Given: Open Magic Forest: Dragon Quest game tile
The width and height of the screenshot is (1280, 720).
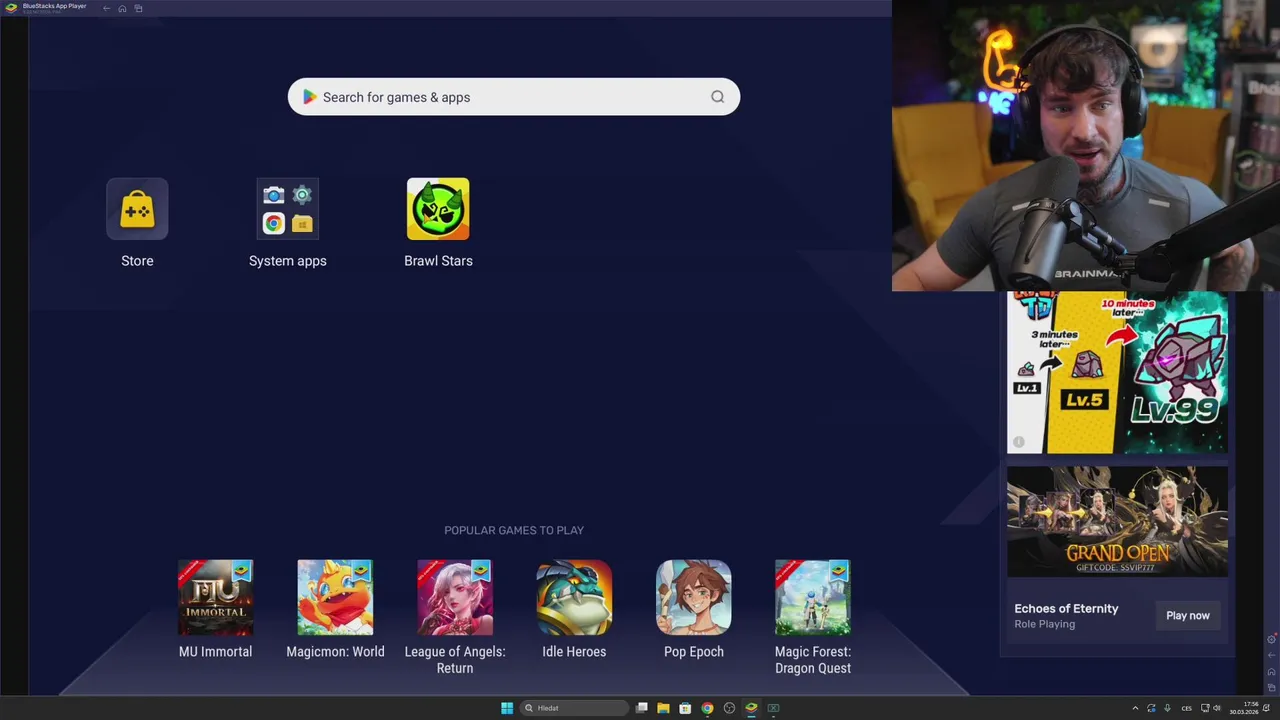Looking at the screenshot, I should pos(813,598).
